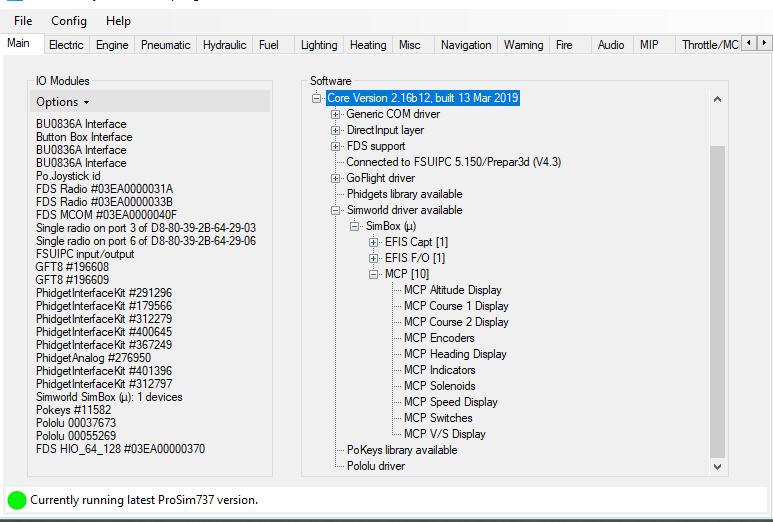Click Software tree scrollbar up arrow

tap(717, 100)
